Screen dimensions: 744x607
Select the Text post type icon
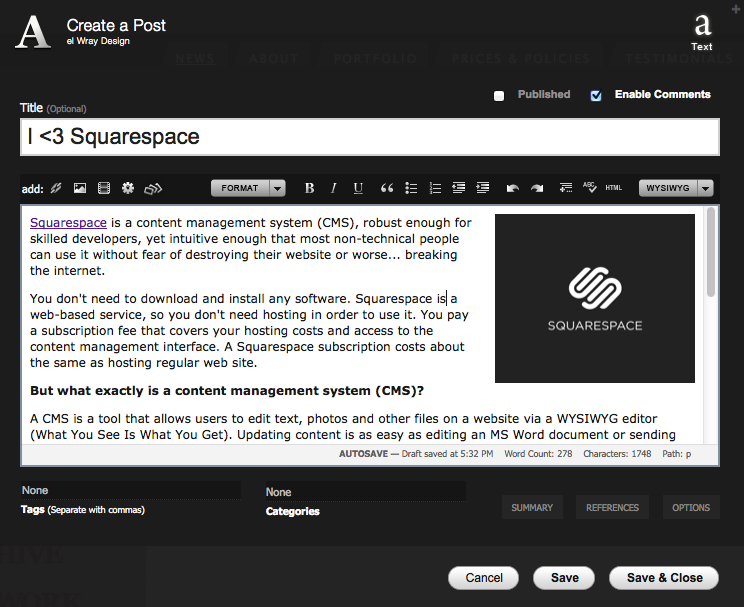pyautogui.click(x=702, y=32)
